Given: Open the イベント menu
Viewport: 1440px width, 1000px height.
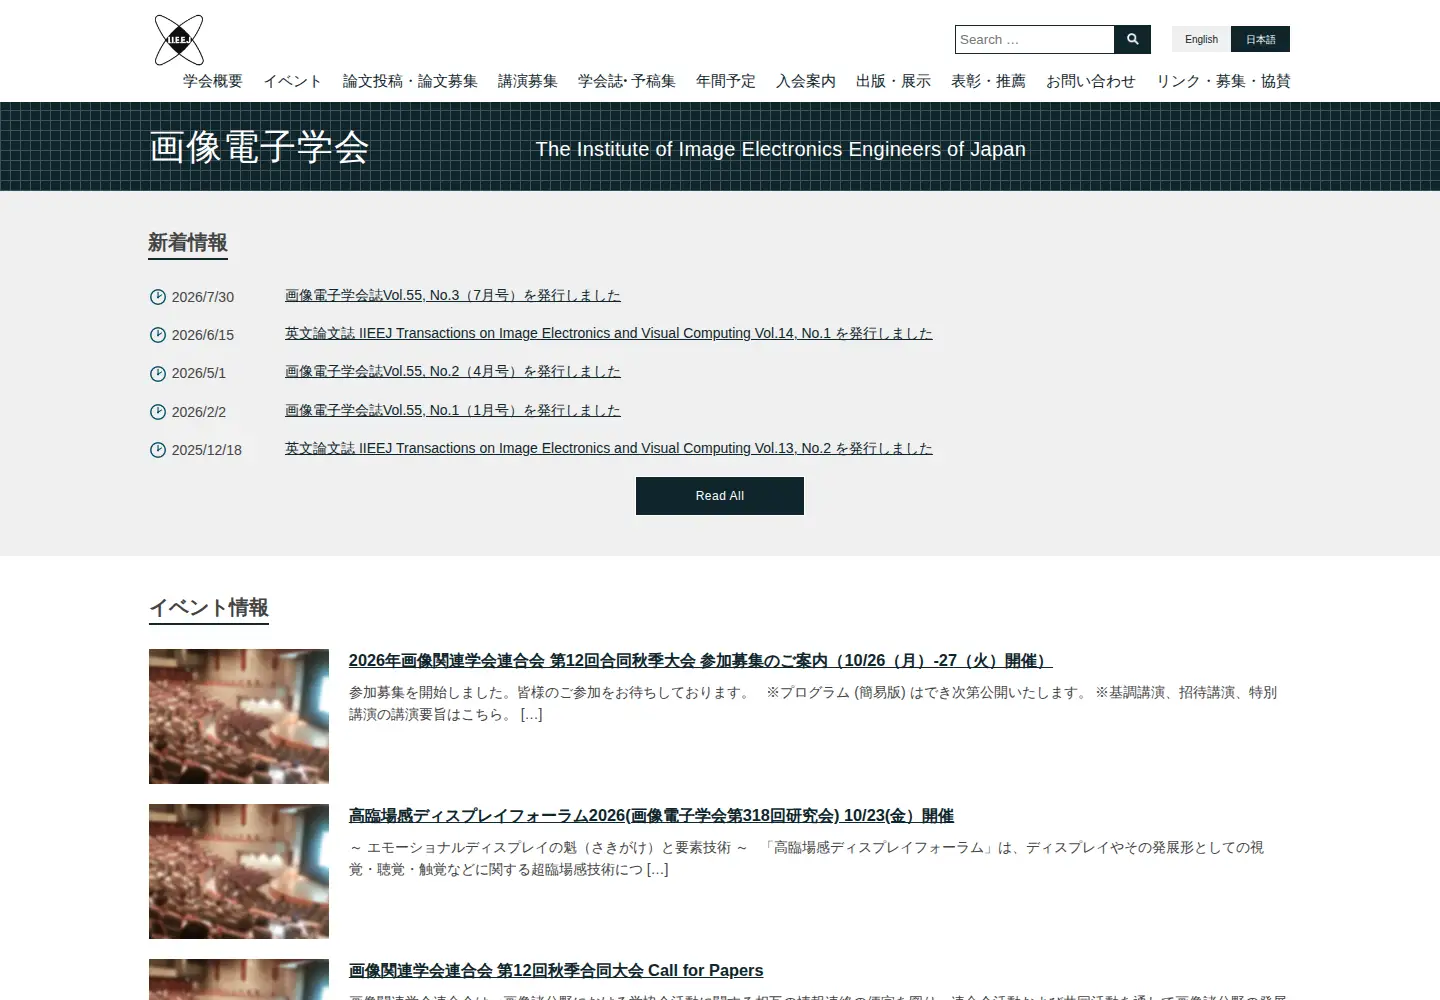Looking at the screenshot, I should click(293, 81).
